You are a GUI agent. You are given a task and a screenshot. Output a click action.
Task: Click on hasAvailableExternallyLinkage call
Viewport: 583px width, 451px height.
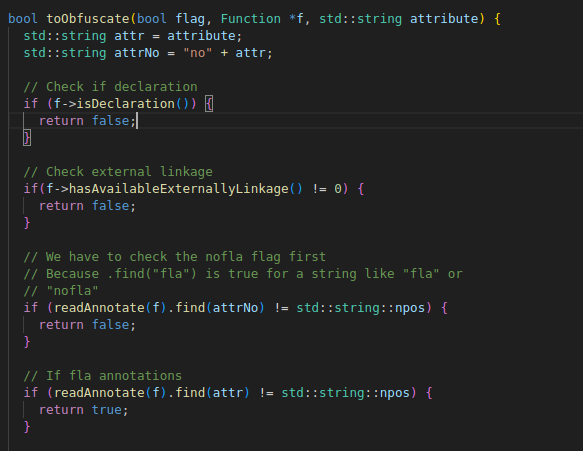tap(178, 189)
